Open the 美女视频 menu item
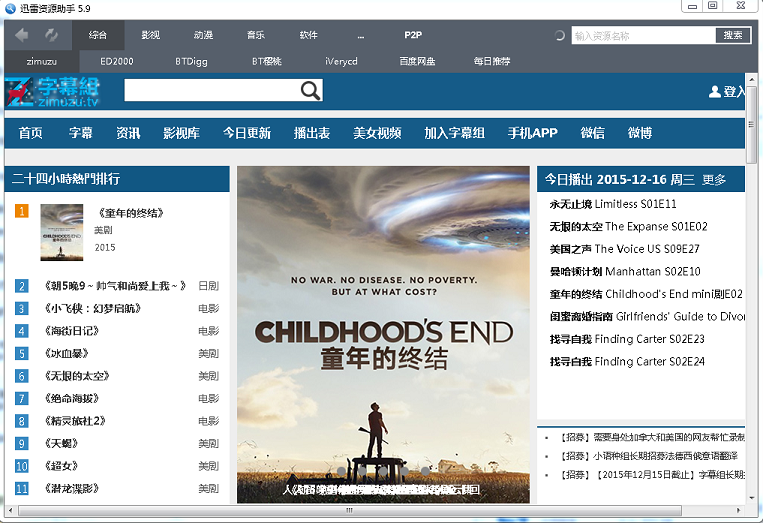Screen dimensions: 763x523 point(377,133)
